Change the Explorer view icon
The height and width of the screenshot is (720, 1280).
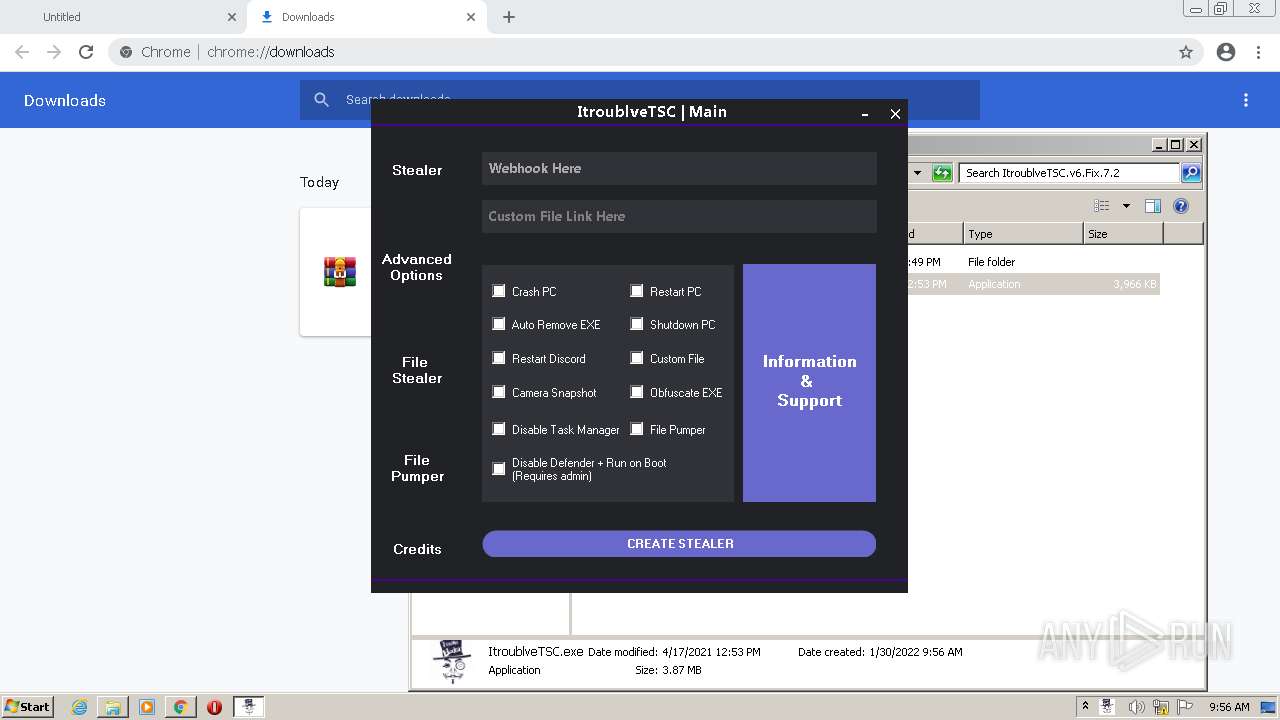coord(1102,206)
